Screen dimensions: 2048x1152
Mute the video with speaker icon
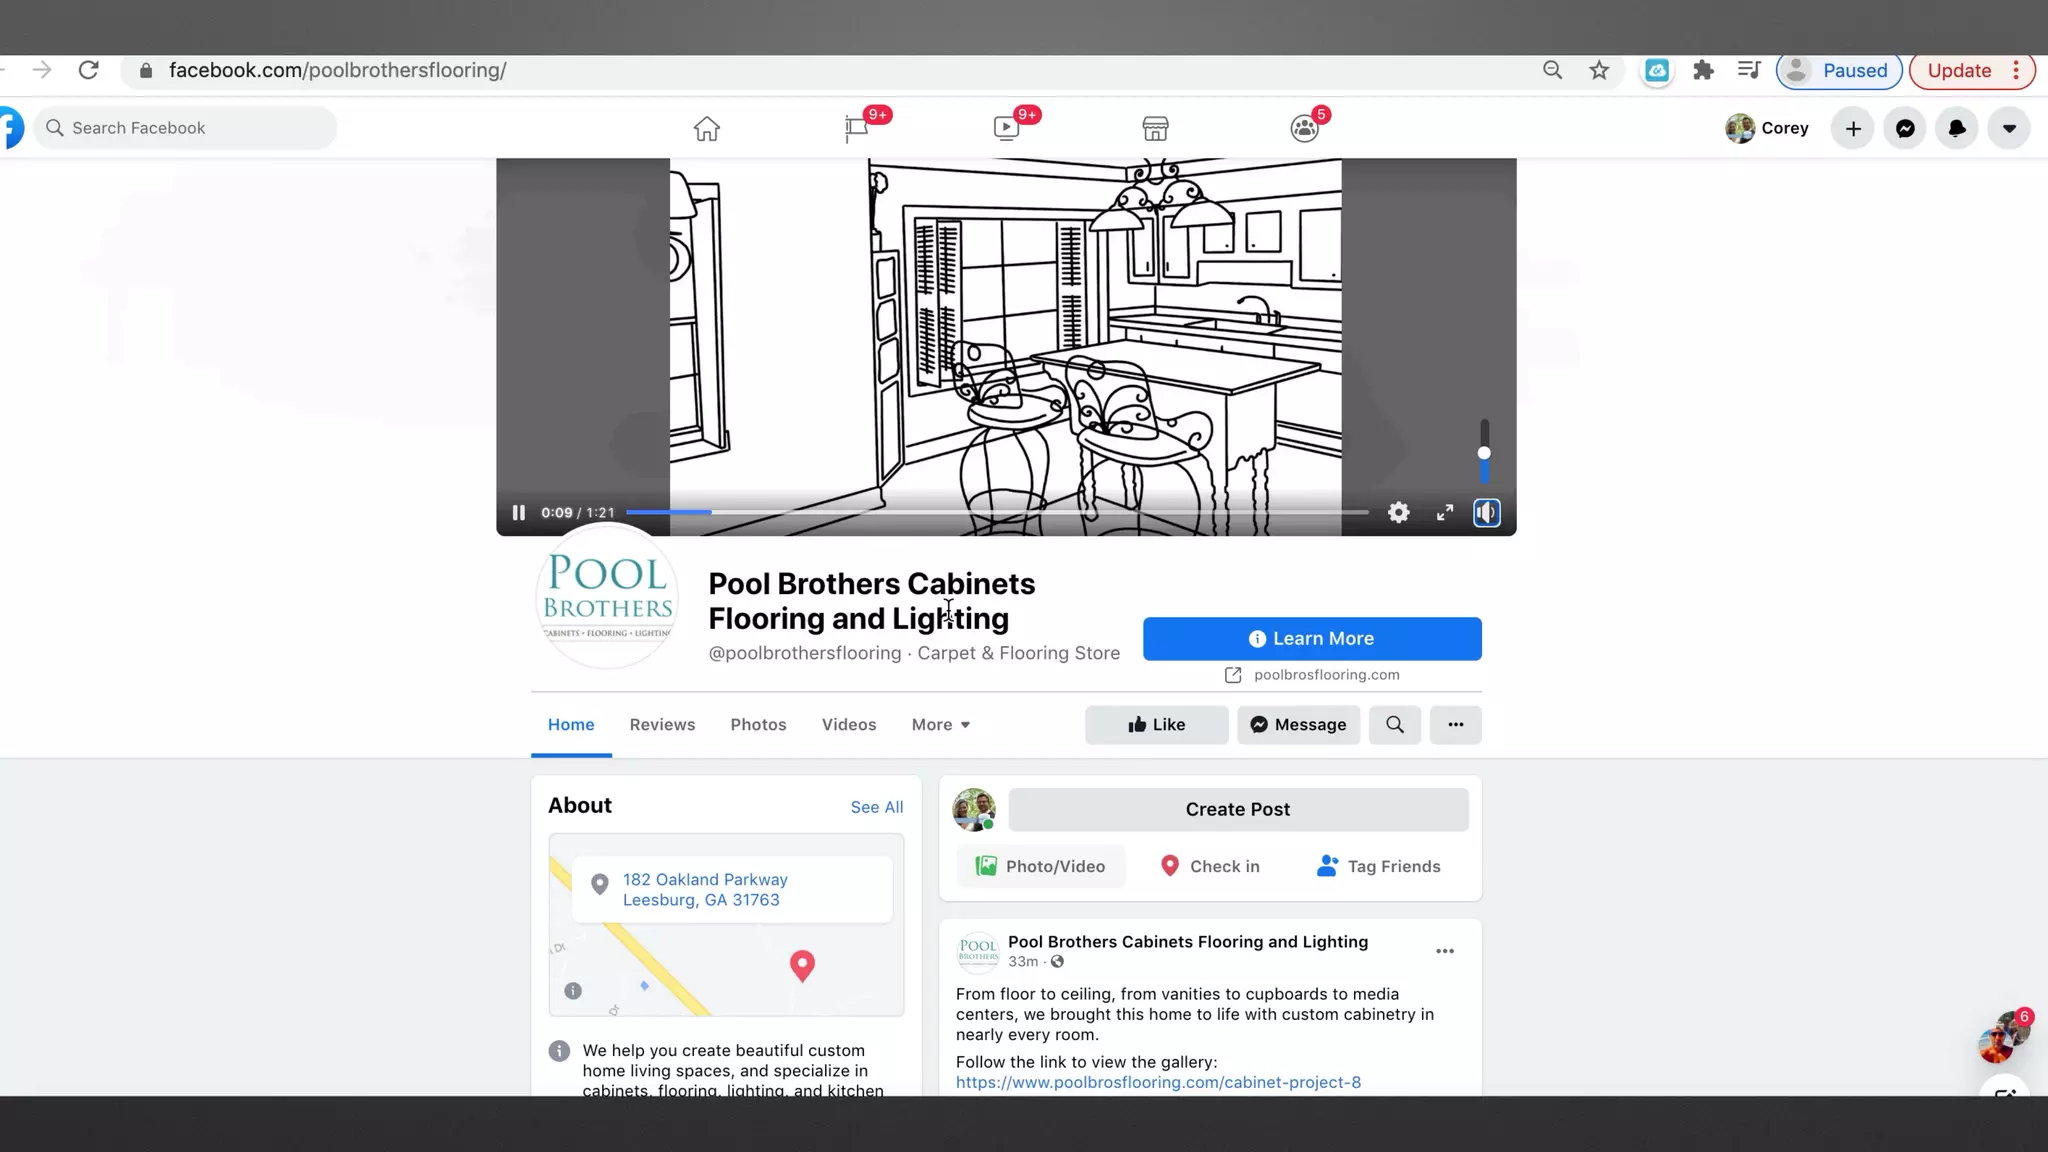pos(1486,513)
